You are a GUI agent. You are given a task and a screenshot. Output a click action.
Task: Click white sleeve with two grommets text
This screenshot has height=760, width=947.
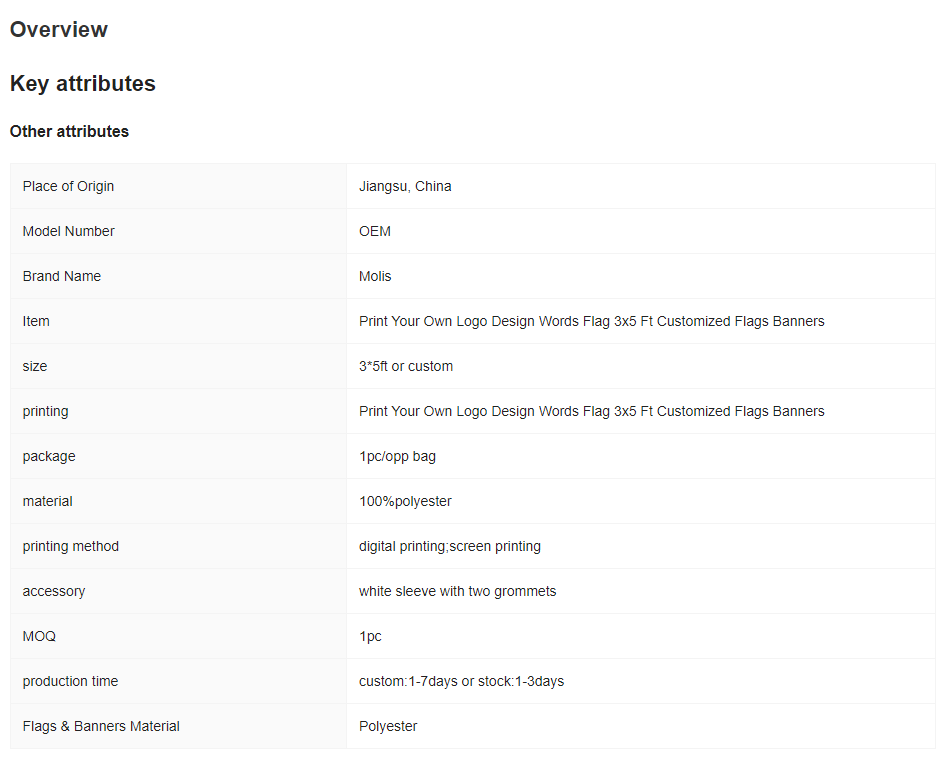(x=457, y=591)
